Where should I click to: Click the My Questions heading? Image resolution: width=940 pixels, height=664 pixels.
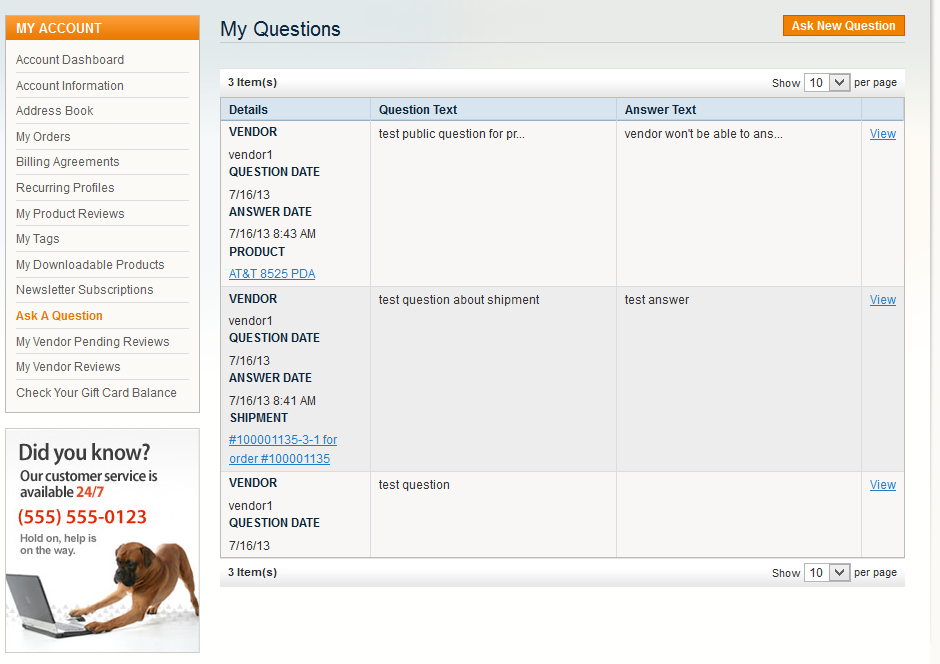tap(281, 29)
